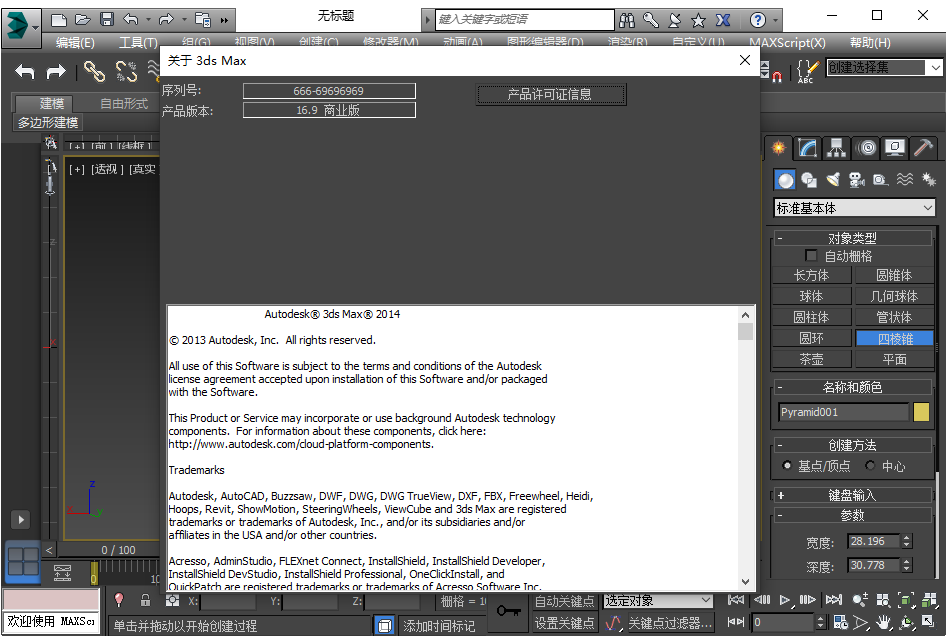The height and width of the screenshot is (637, 947).
Task: Collapse the 创建方法 rollout
Action: tap(852, 445)
